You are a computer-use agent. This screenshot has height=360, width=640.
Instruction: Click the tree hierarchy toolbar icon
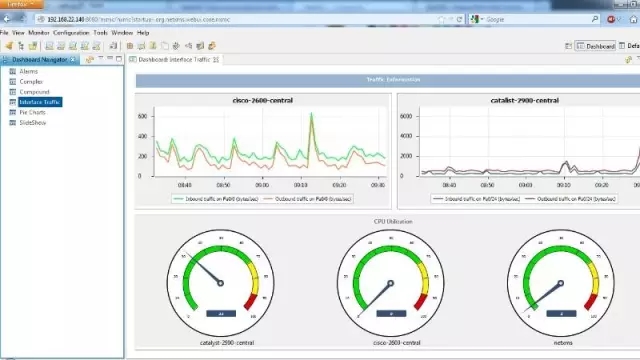21,46
